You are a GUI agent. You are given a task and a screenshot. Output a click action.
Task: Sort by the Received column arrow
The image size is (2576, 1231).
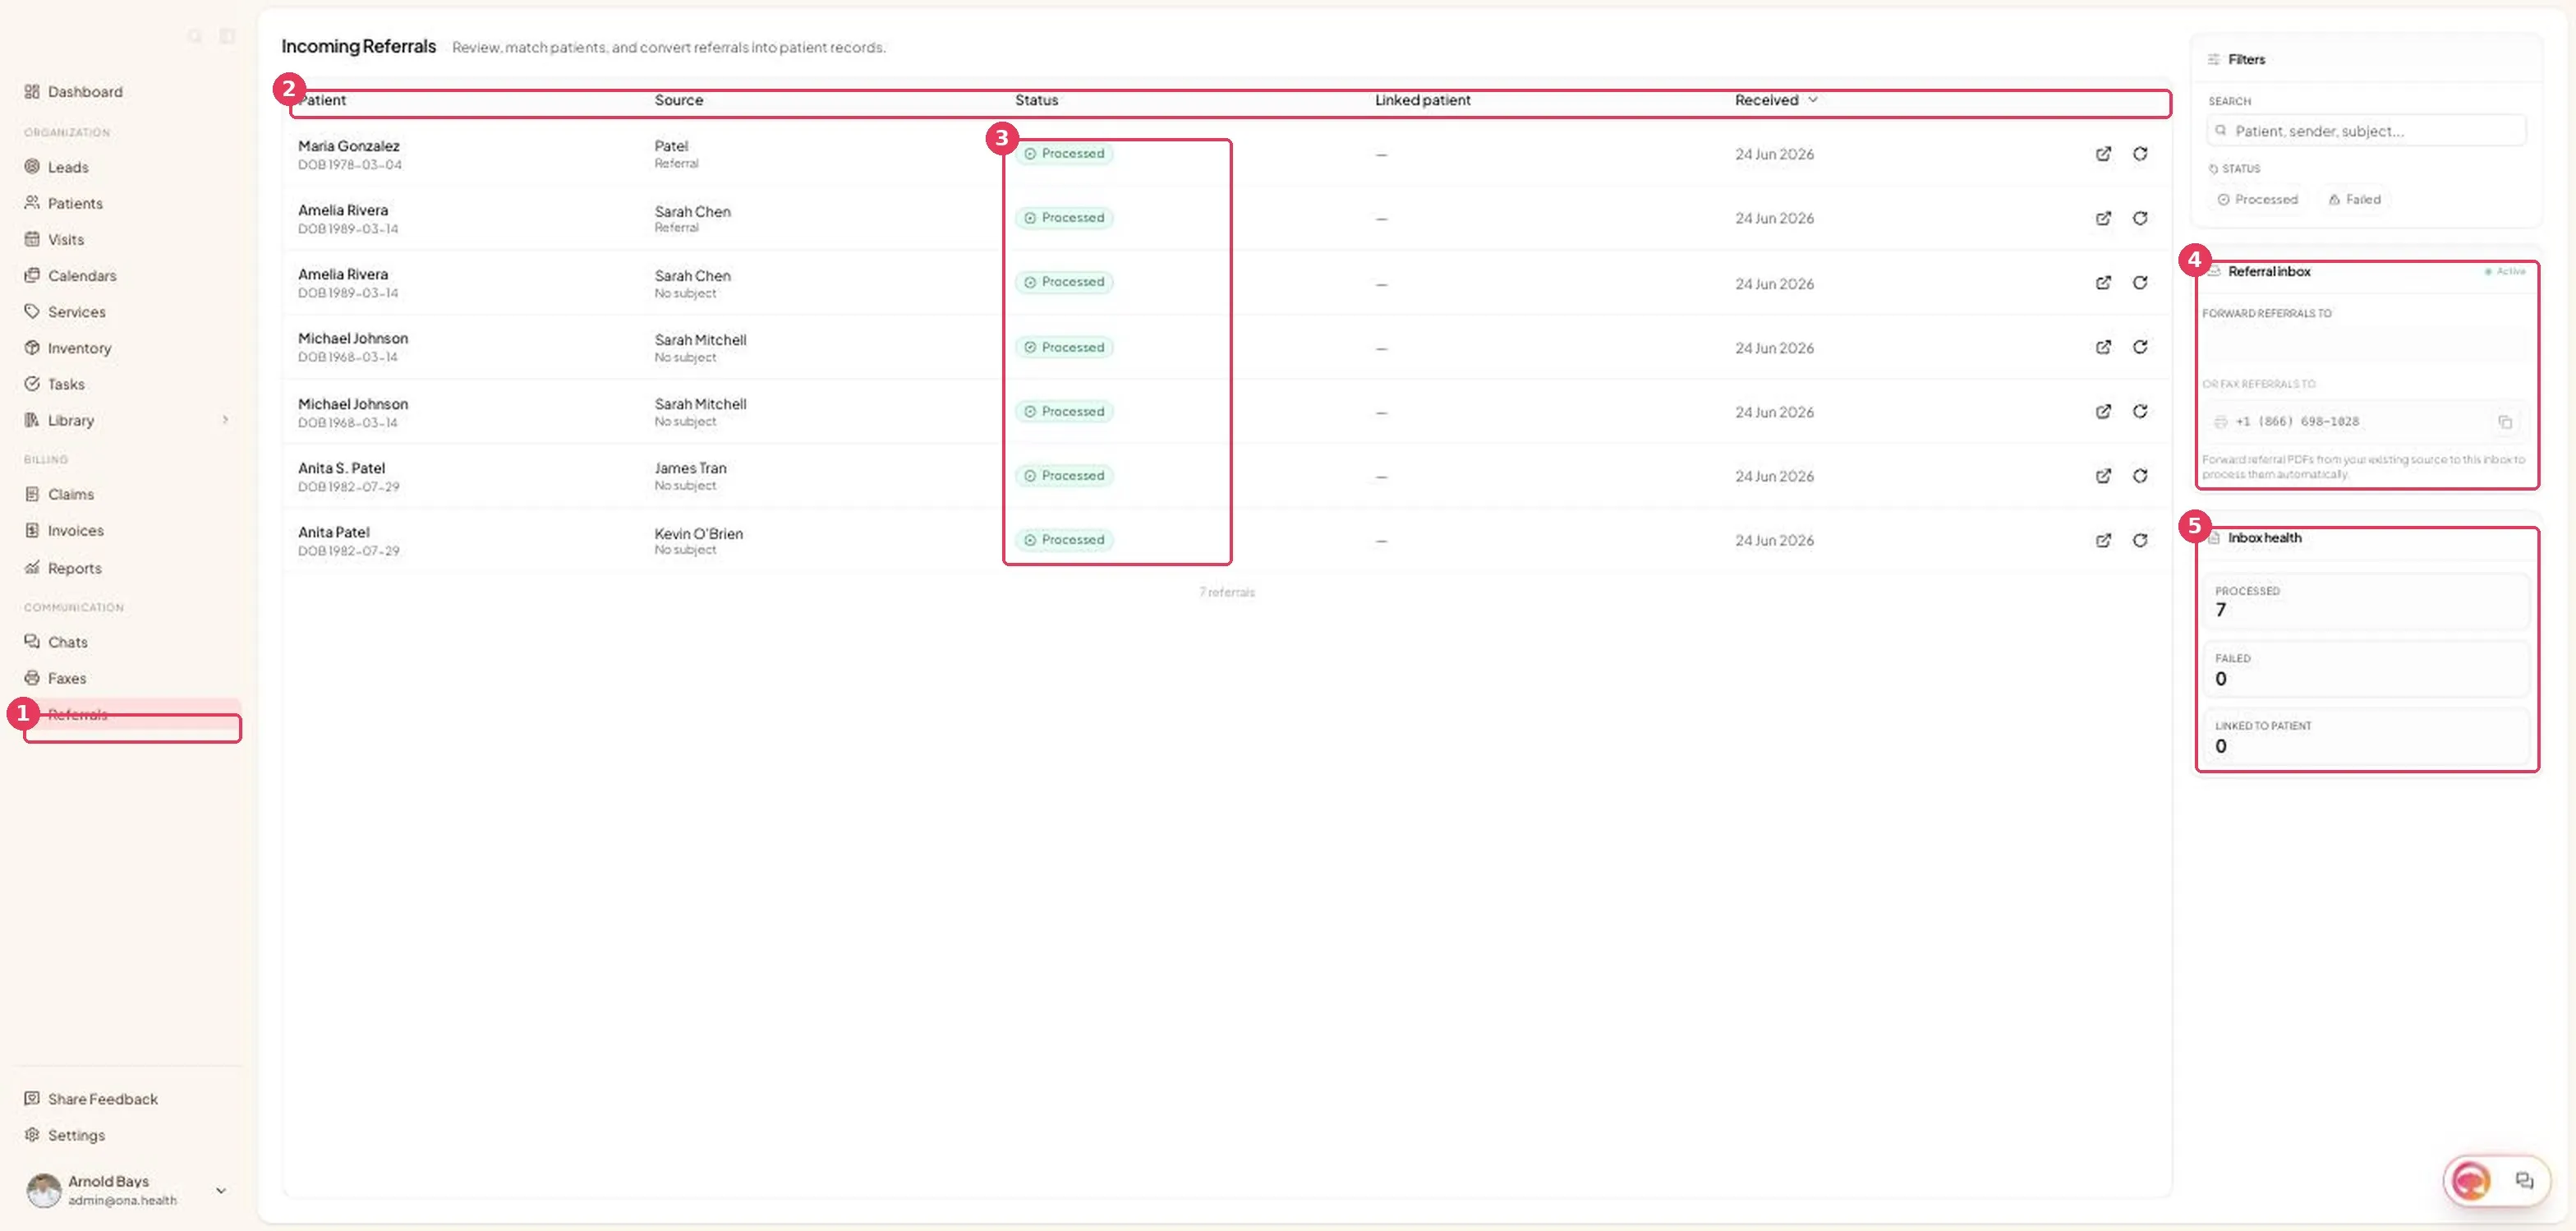(x=1812, y=100)
